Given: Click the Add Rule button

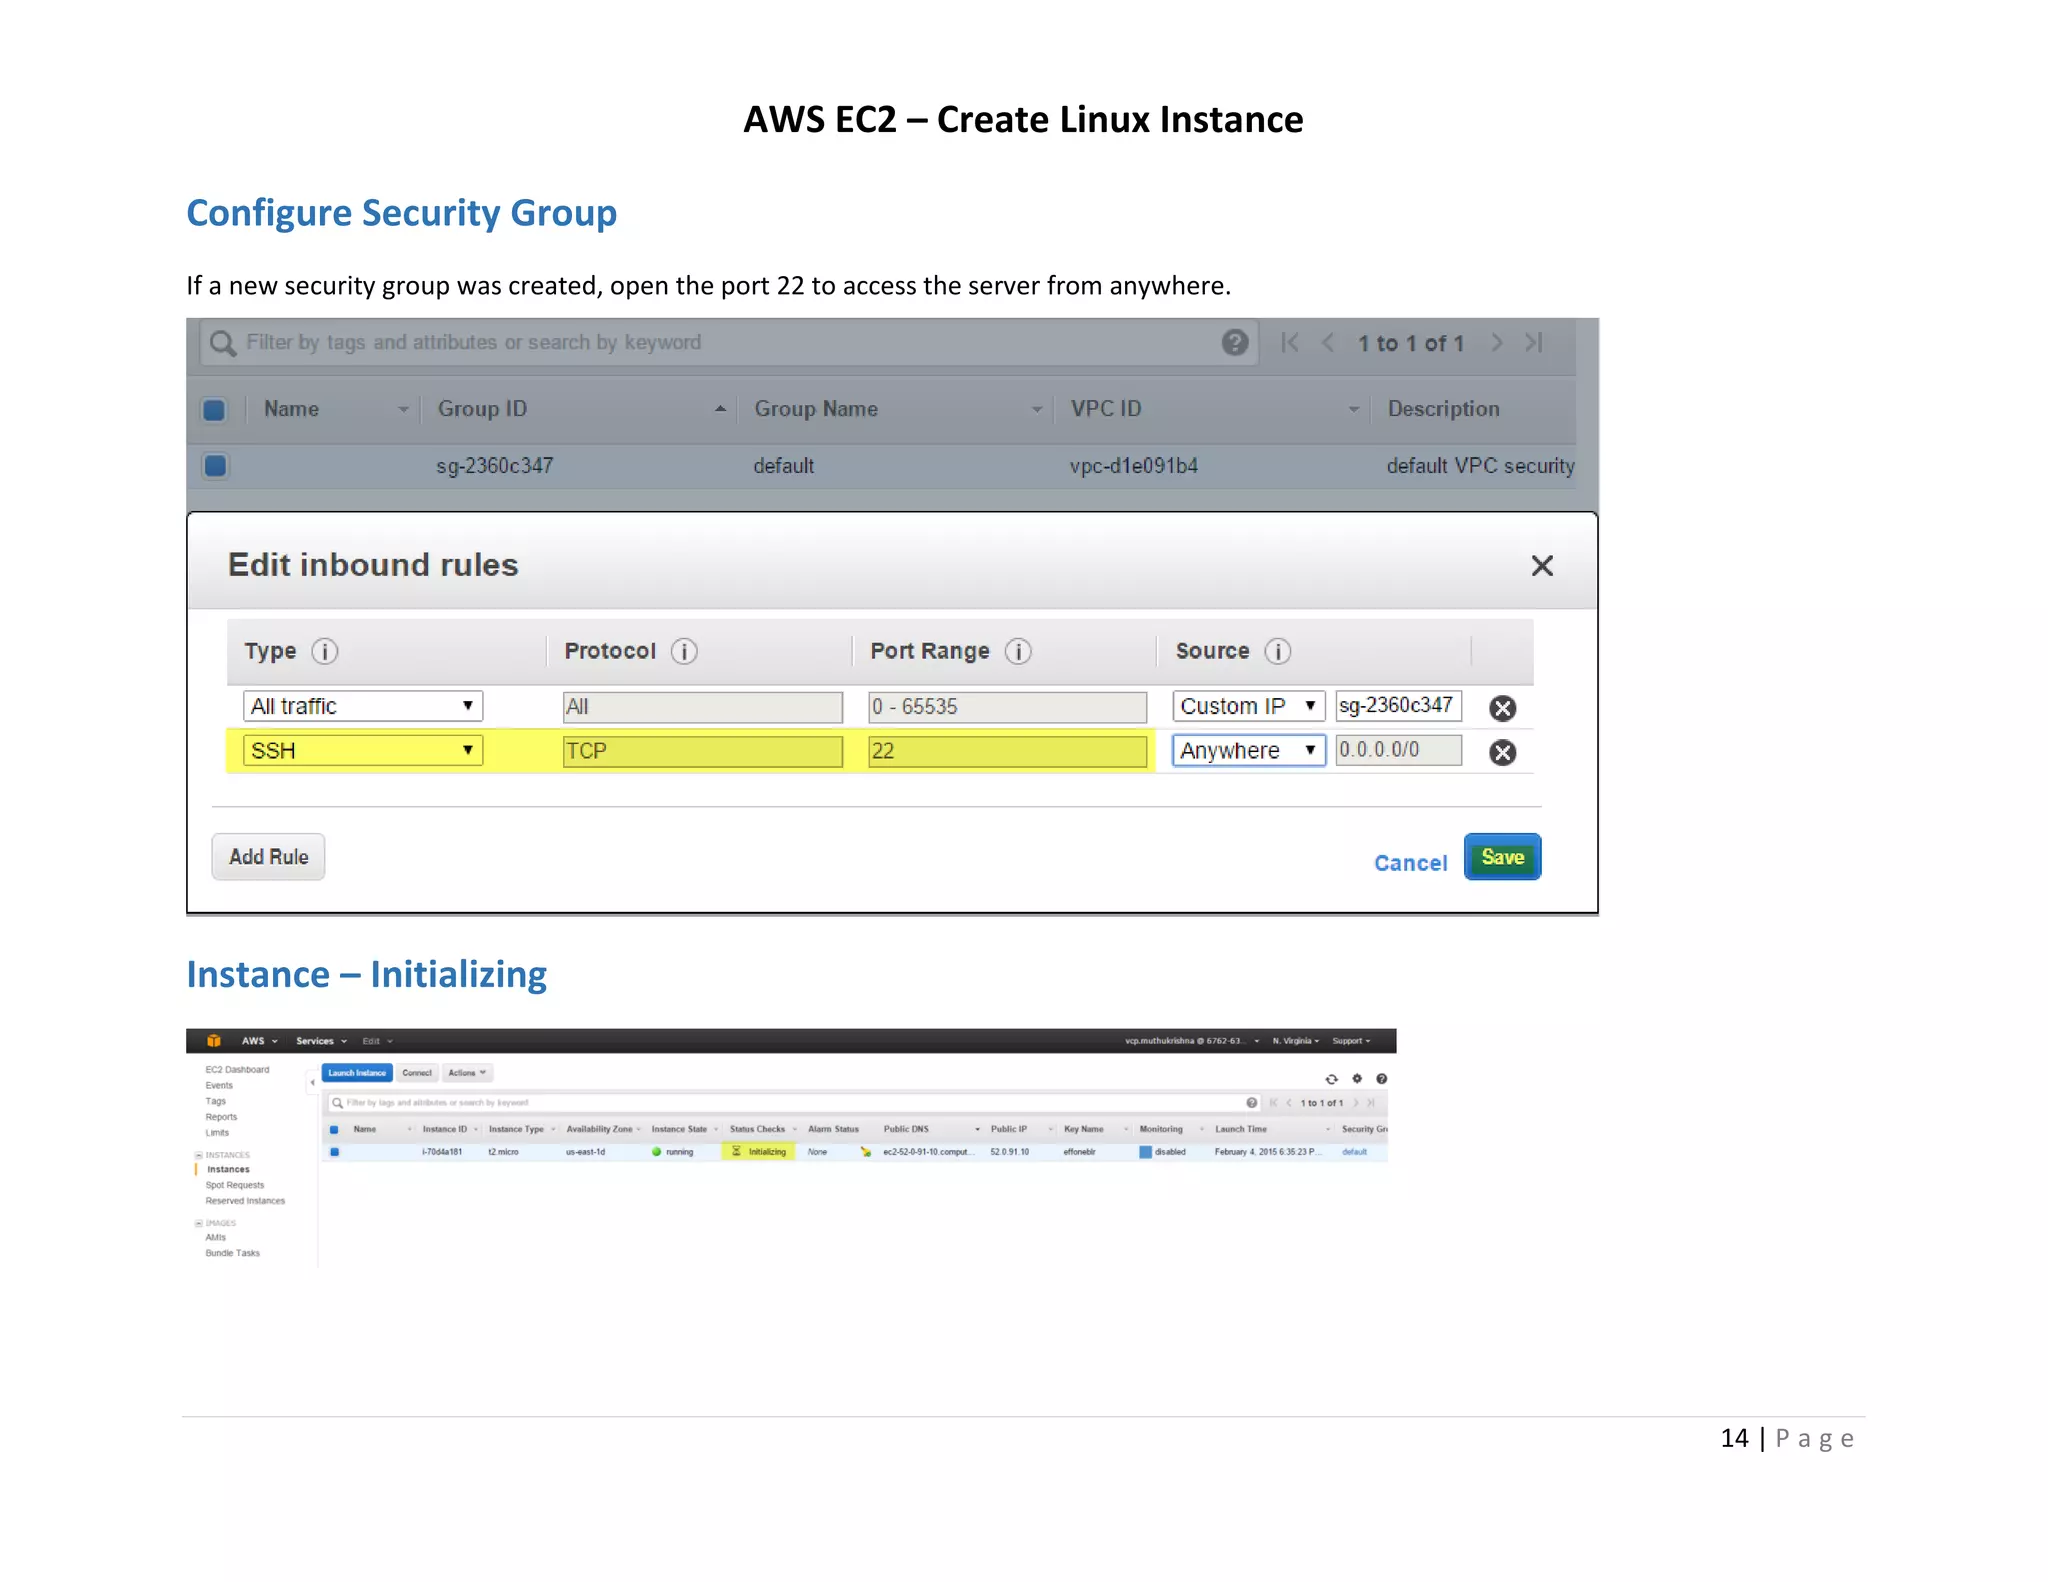Looking at the screenshot, I should pyautogui.click(x=268, y=857).
